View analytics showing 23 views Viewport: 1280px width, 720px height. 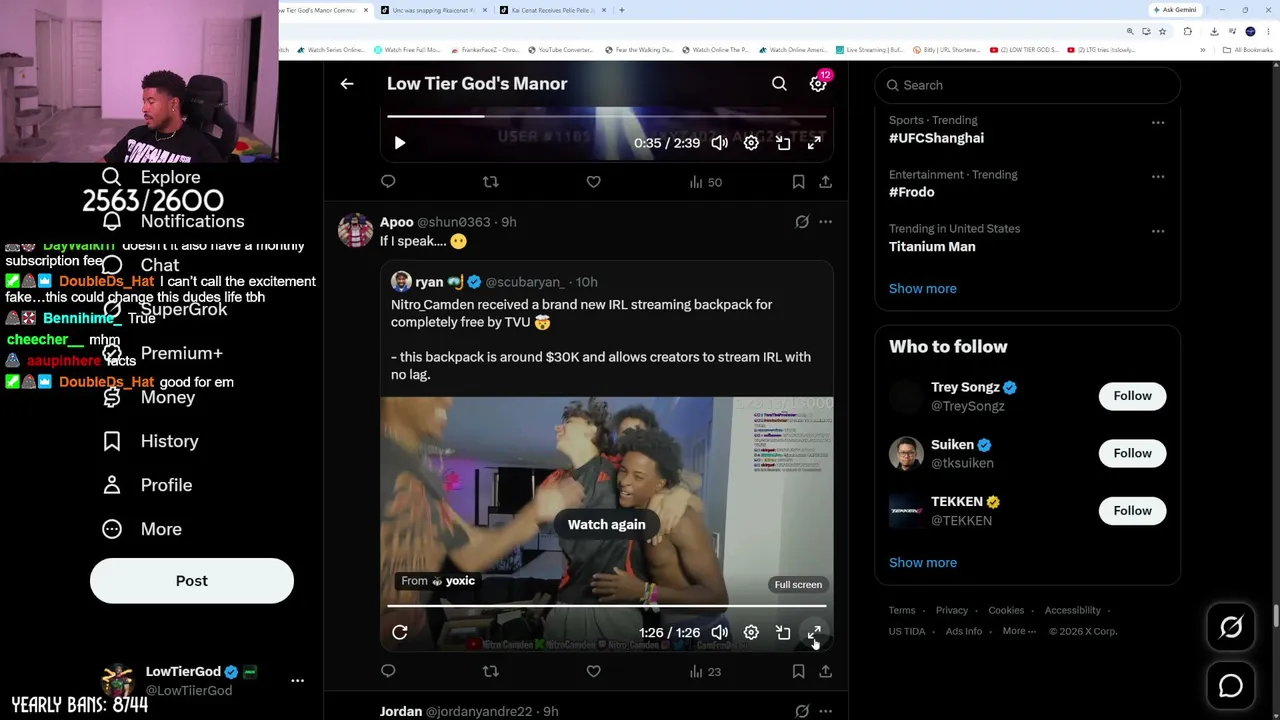[705, 671]
